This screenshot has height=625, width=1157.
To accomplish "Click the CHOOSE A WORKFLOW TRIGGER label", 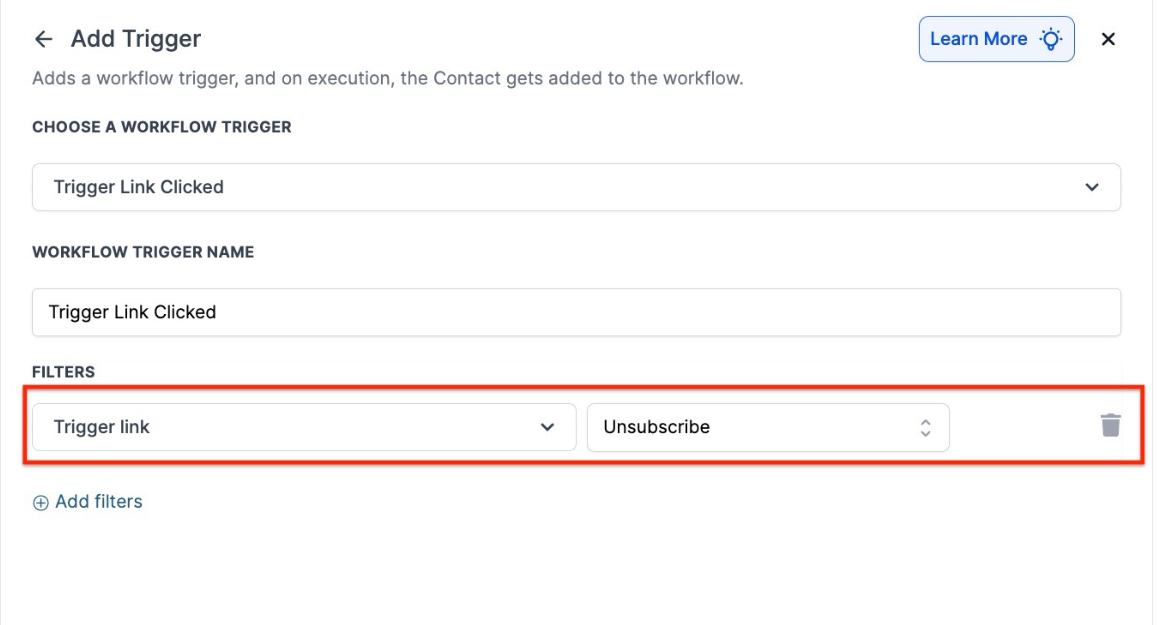I will [x=162, y=127].
